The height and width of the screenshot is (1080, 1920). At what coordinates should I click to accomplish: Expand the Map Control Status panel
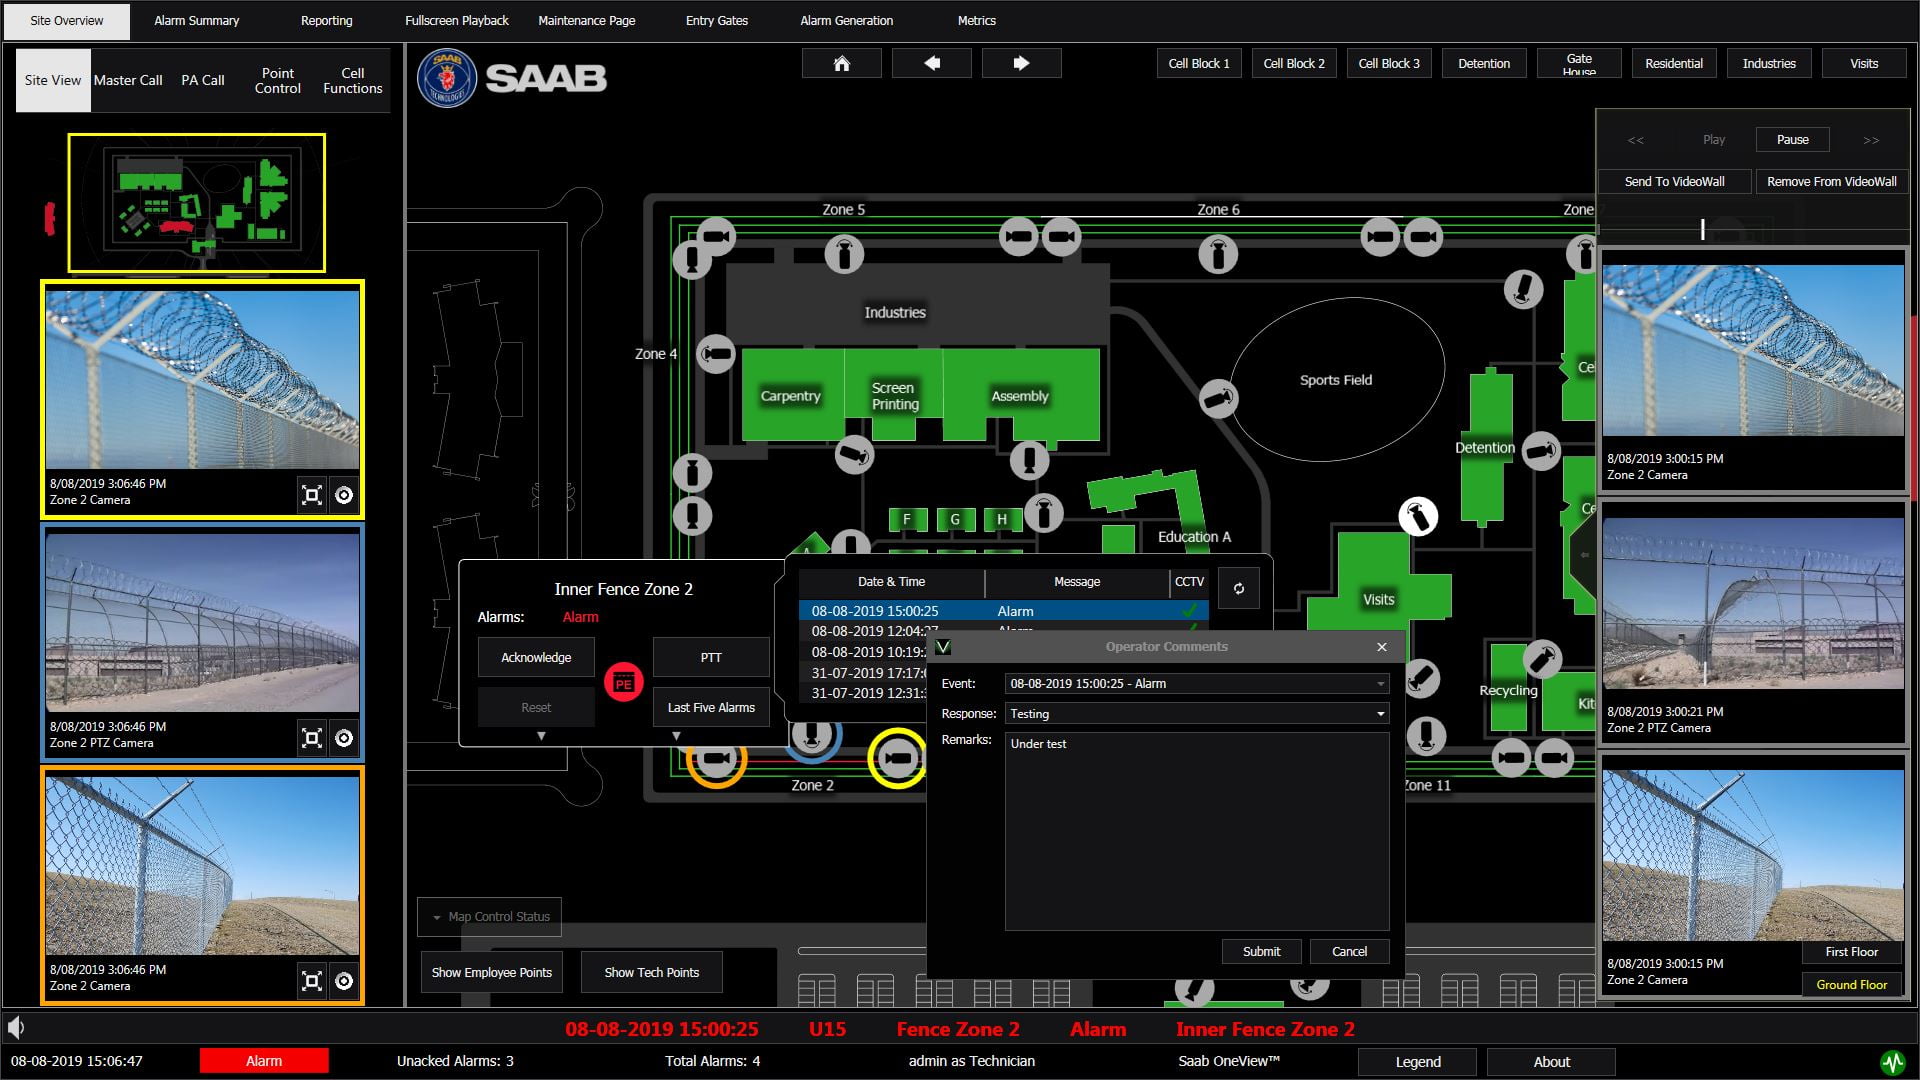click(x=490, y=916)
